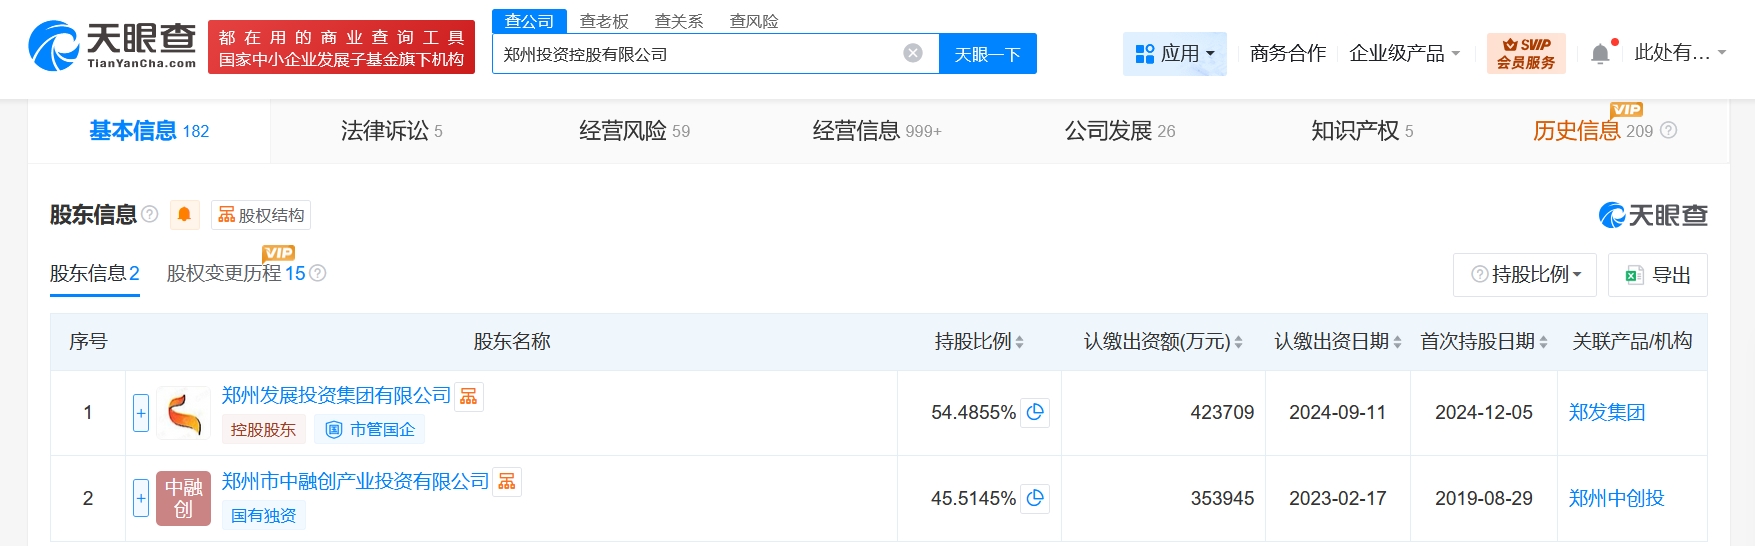The height and width of the screenshot is (546, 1755).
Task: Expand row 1 shareholder details
Action: click(x=141, y=413)
